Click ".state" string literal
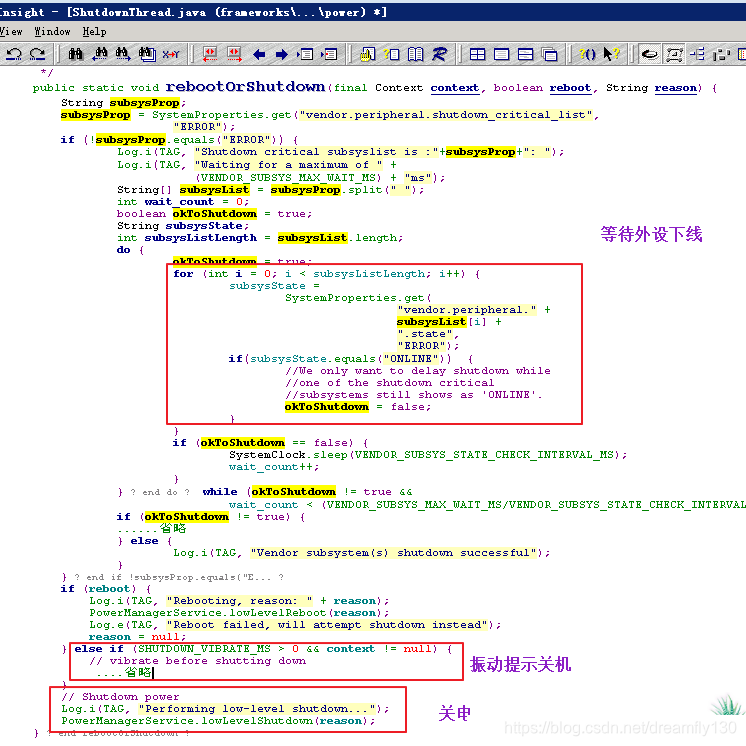746x746 pixels. pyautogui.click(x=425, y=334)
